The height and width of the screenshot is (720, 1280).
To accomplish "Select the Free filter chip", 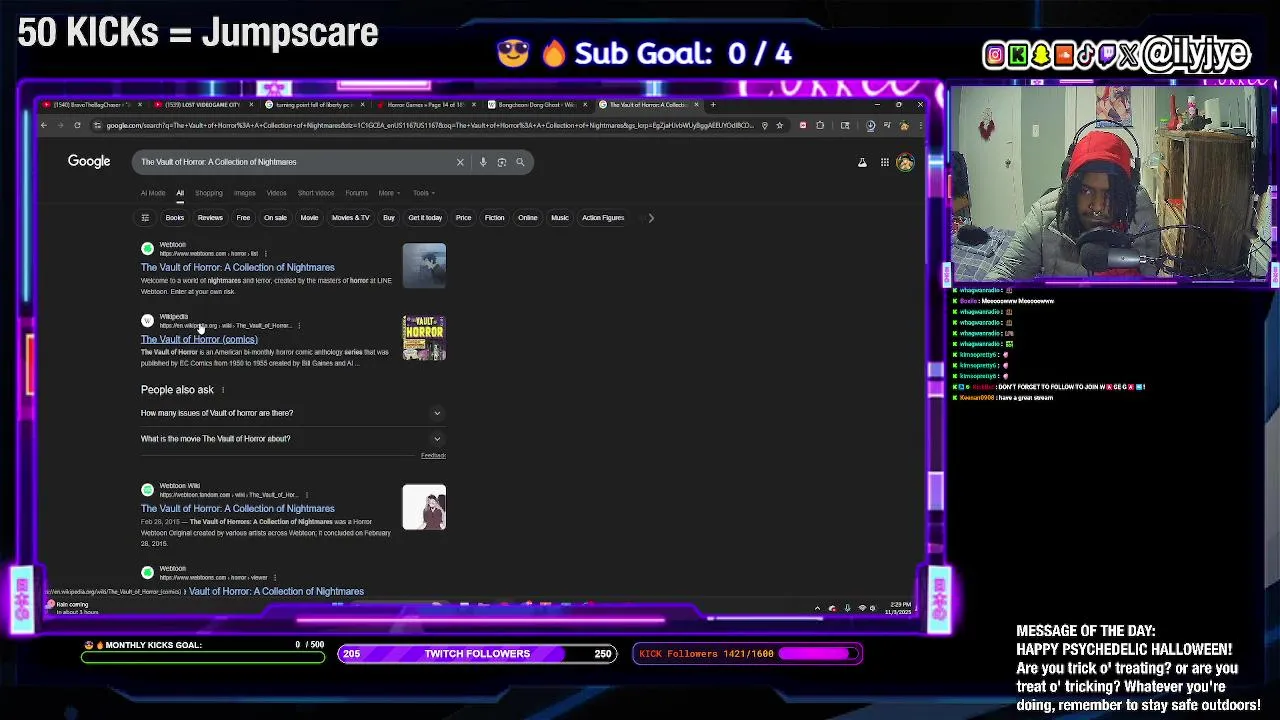I will tap(243, 217).
